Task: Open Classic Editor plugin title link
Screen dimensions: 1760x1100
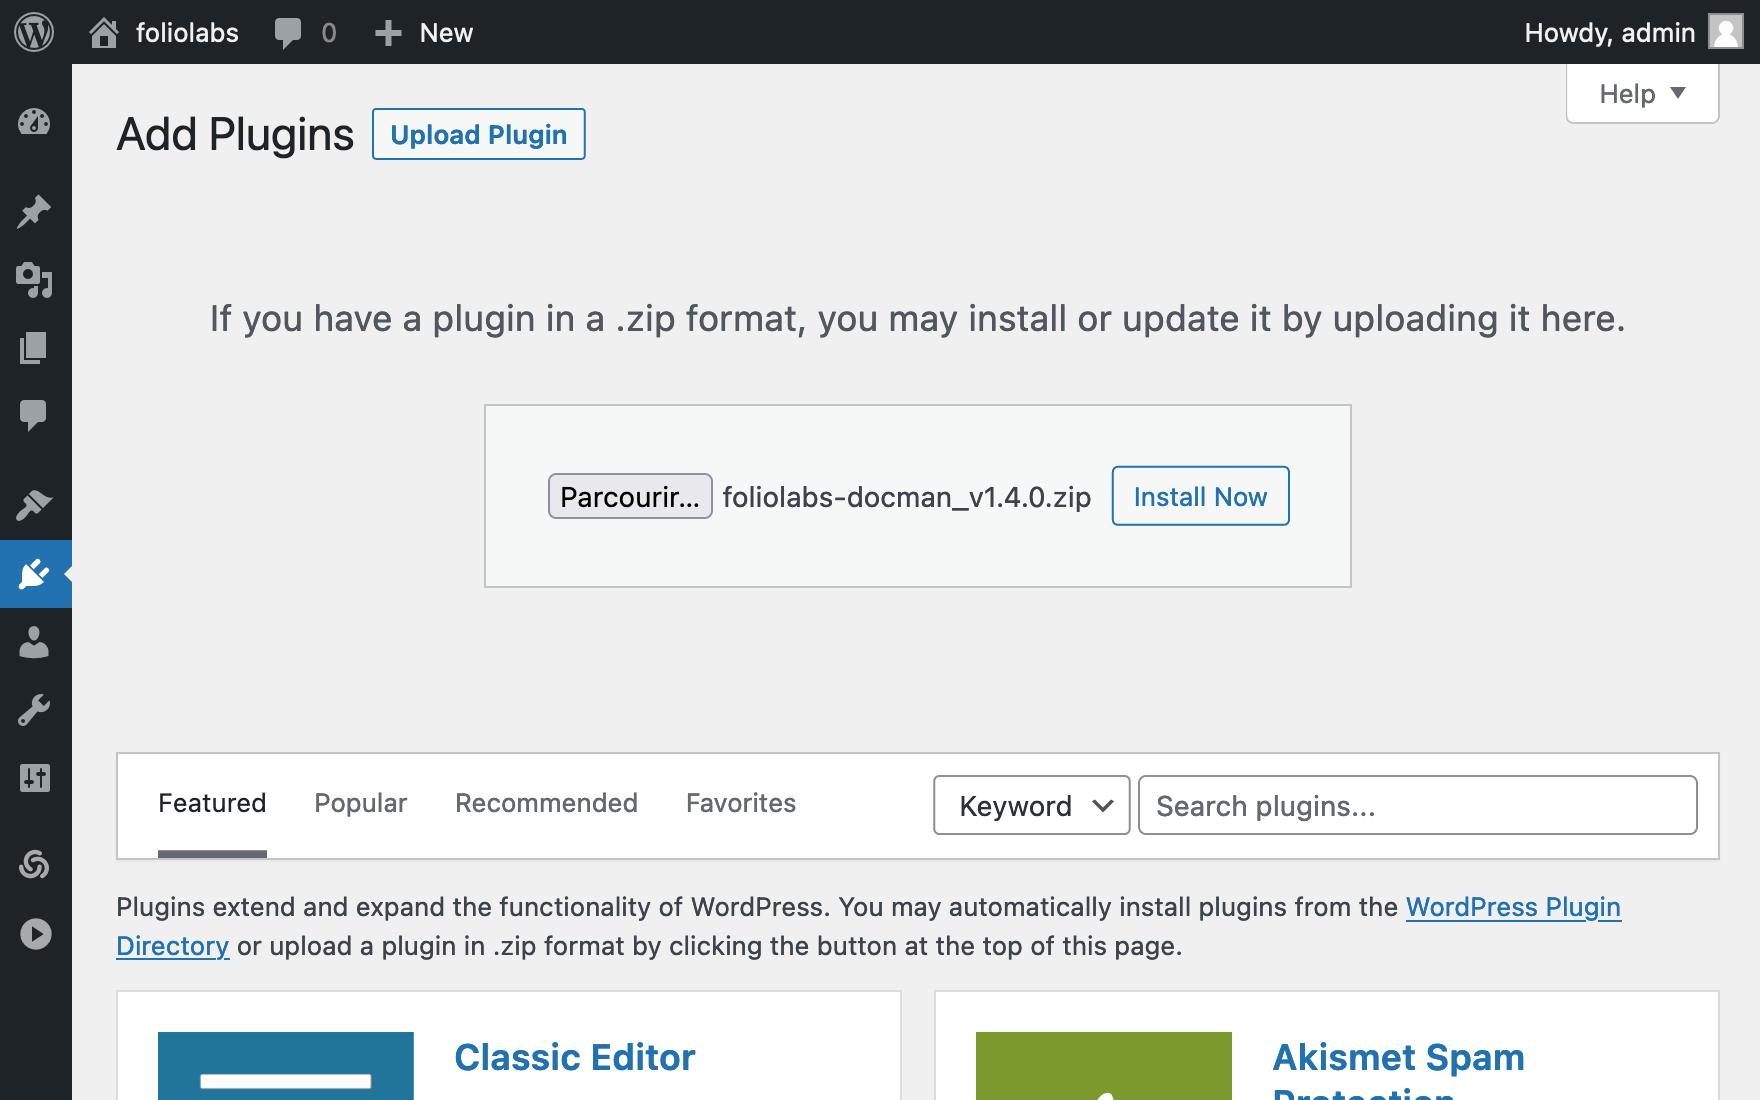Action: pos(575,1057)
